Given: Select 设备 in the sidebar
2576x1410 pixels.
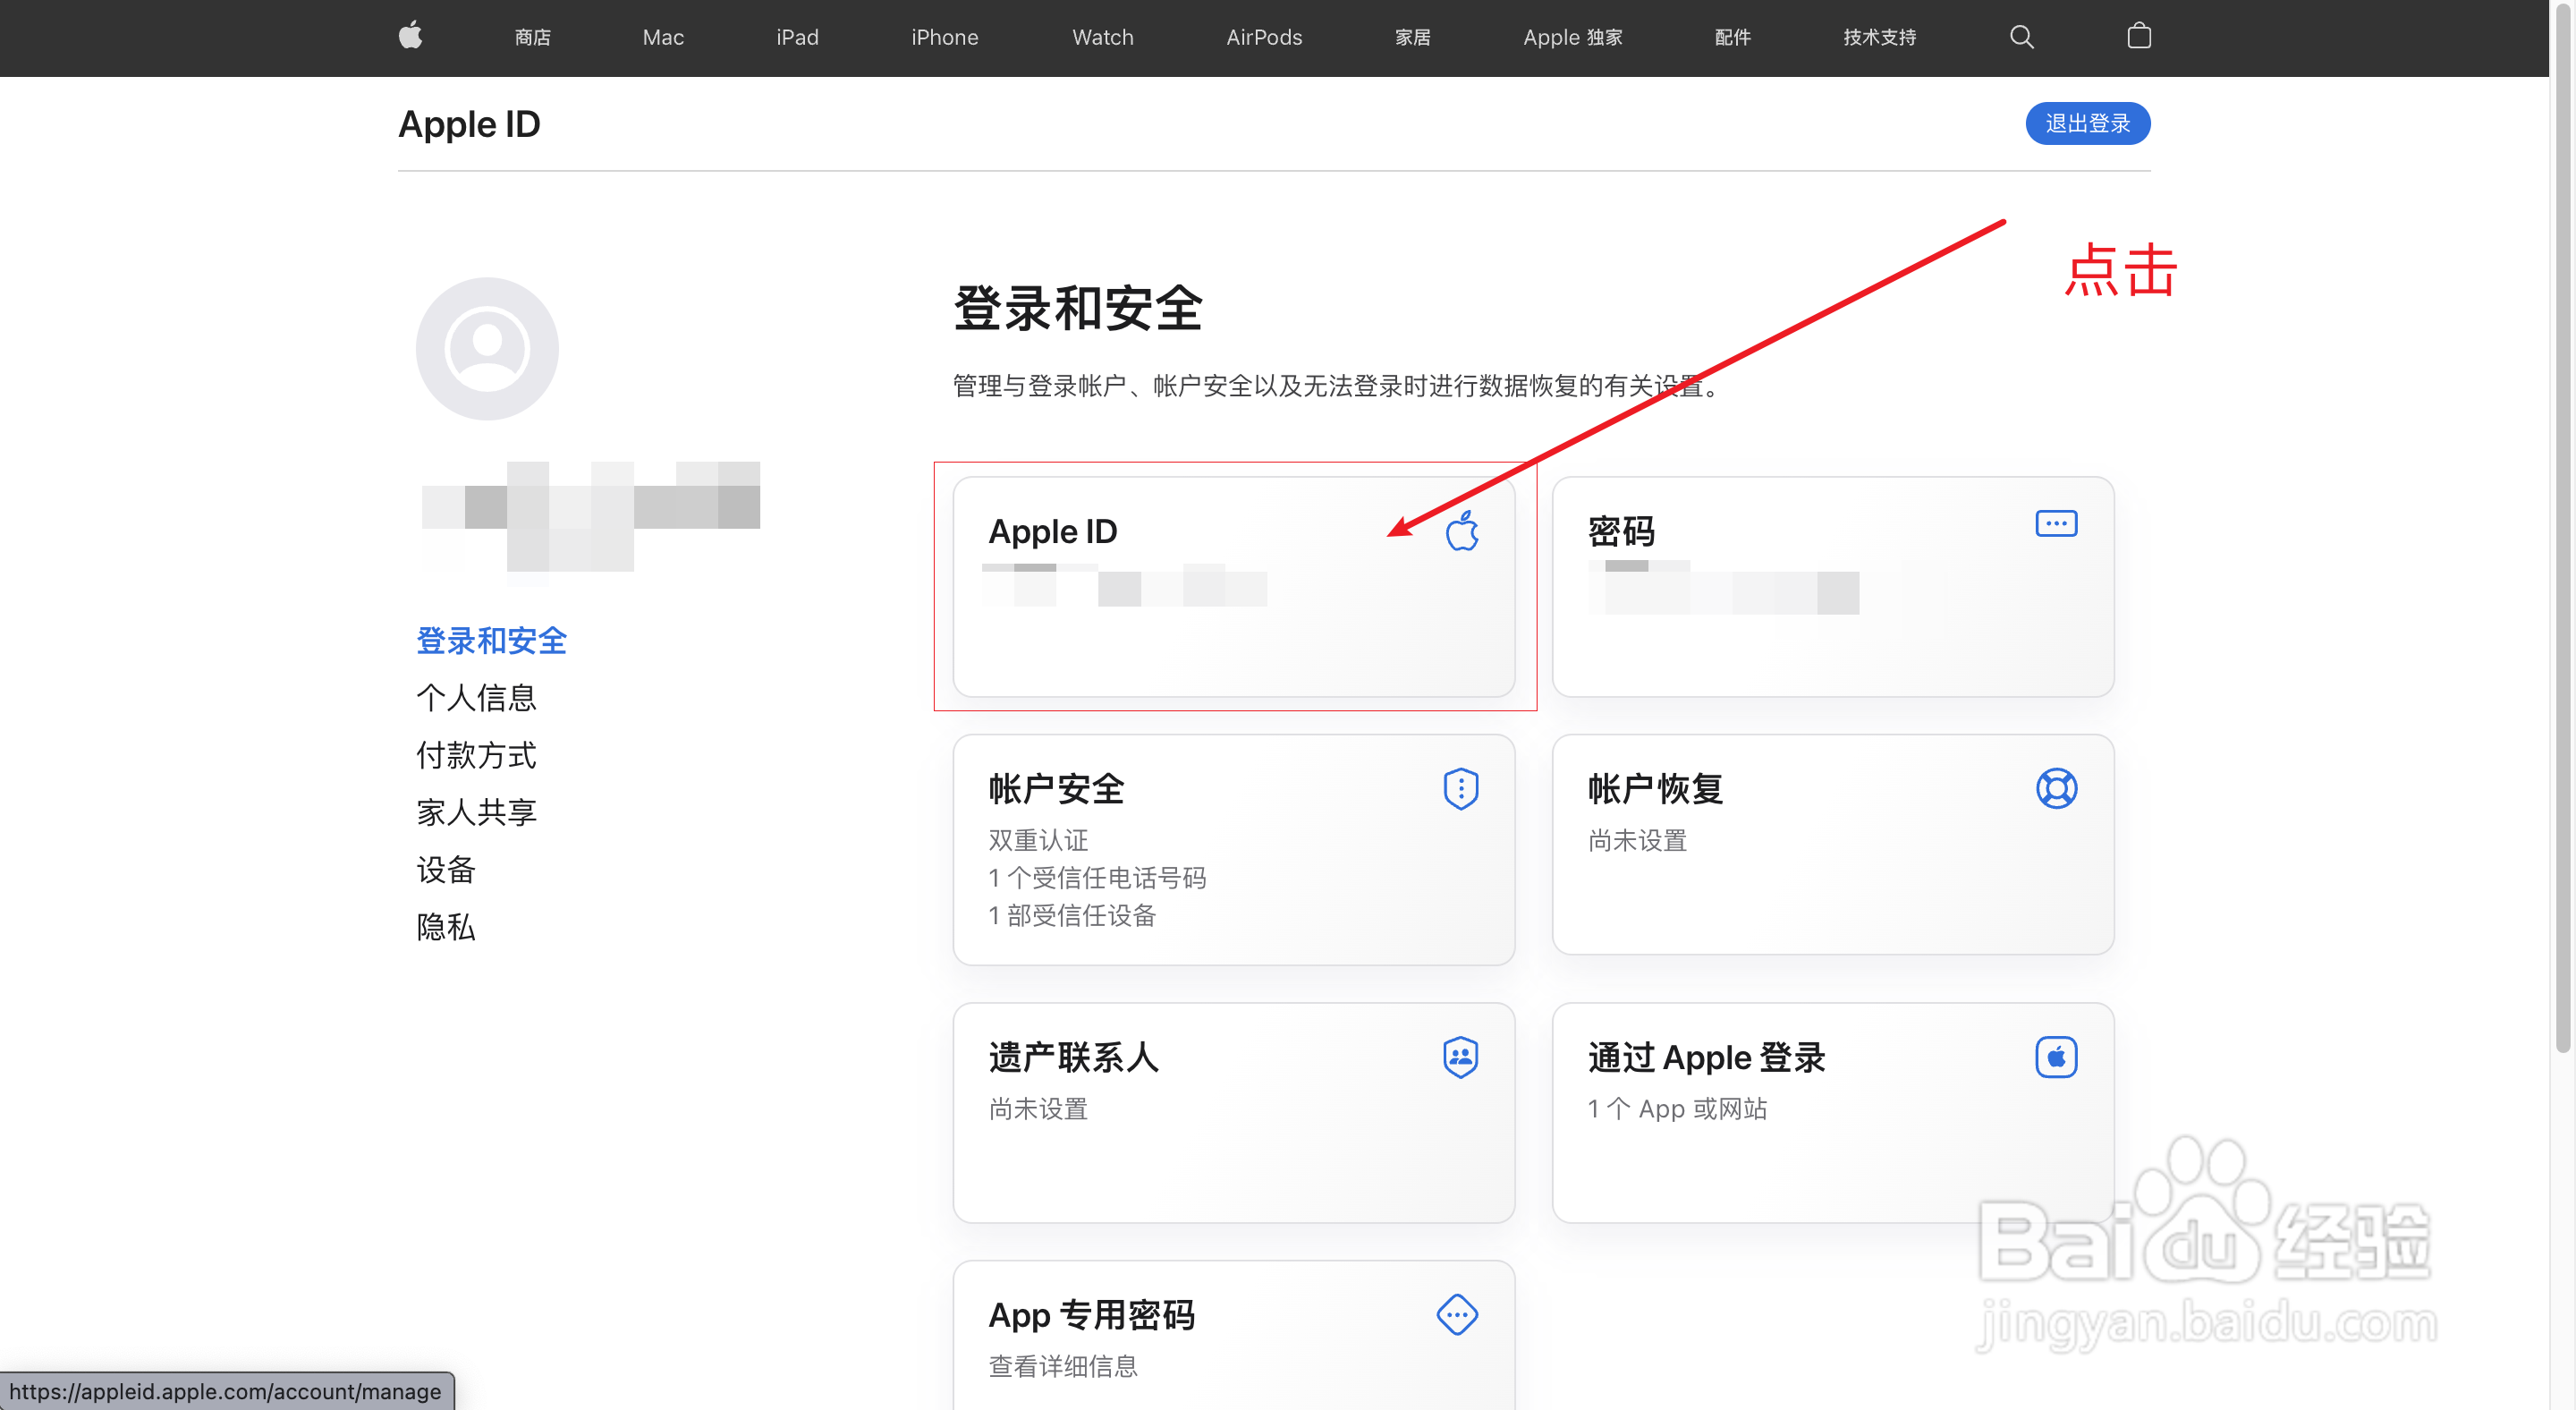Looking at the screenshot, I should coord(446,869).
